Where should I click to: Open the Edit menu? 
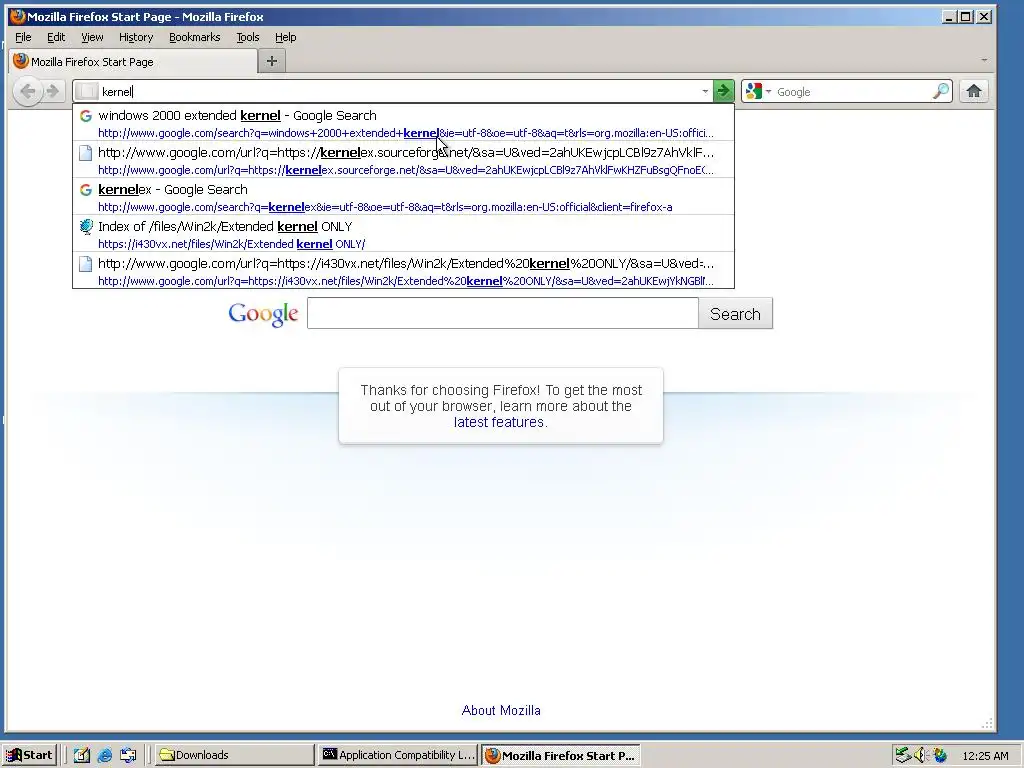[x=56, y=37]
